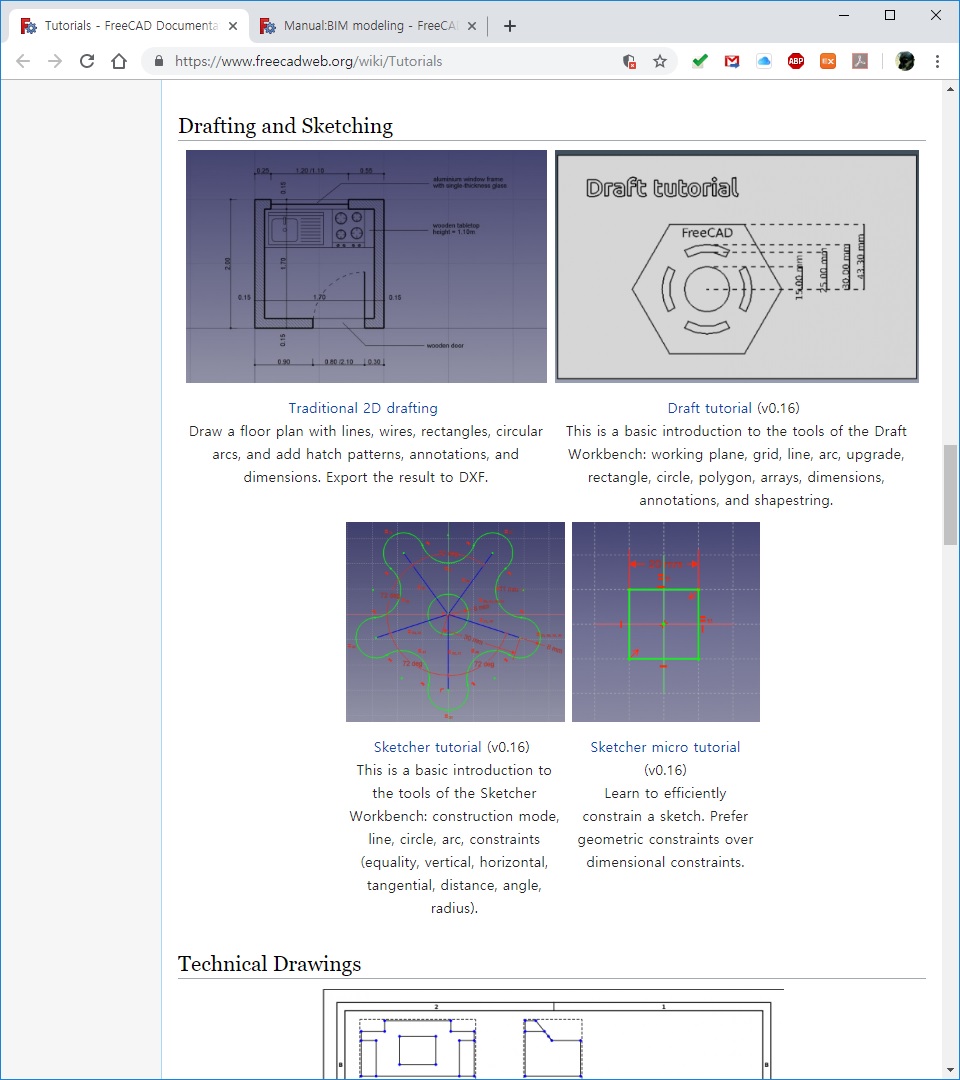Open the Adblock Plus extension
Screen dimensions: 960x1080
795,61
